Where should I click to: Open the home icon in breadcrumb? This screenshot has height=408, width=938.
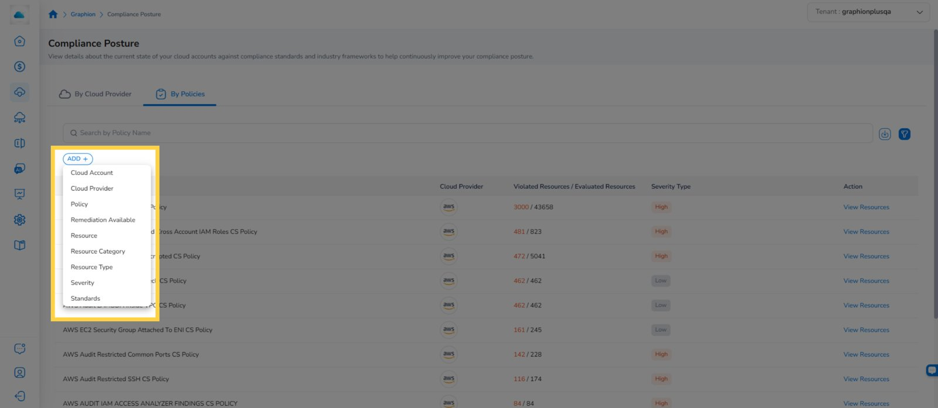click(x=53, y=14)
